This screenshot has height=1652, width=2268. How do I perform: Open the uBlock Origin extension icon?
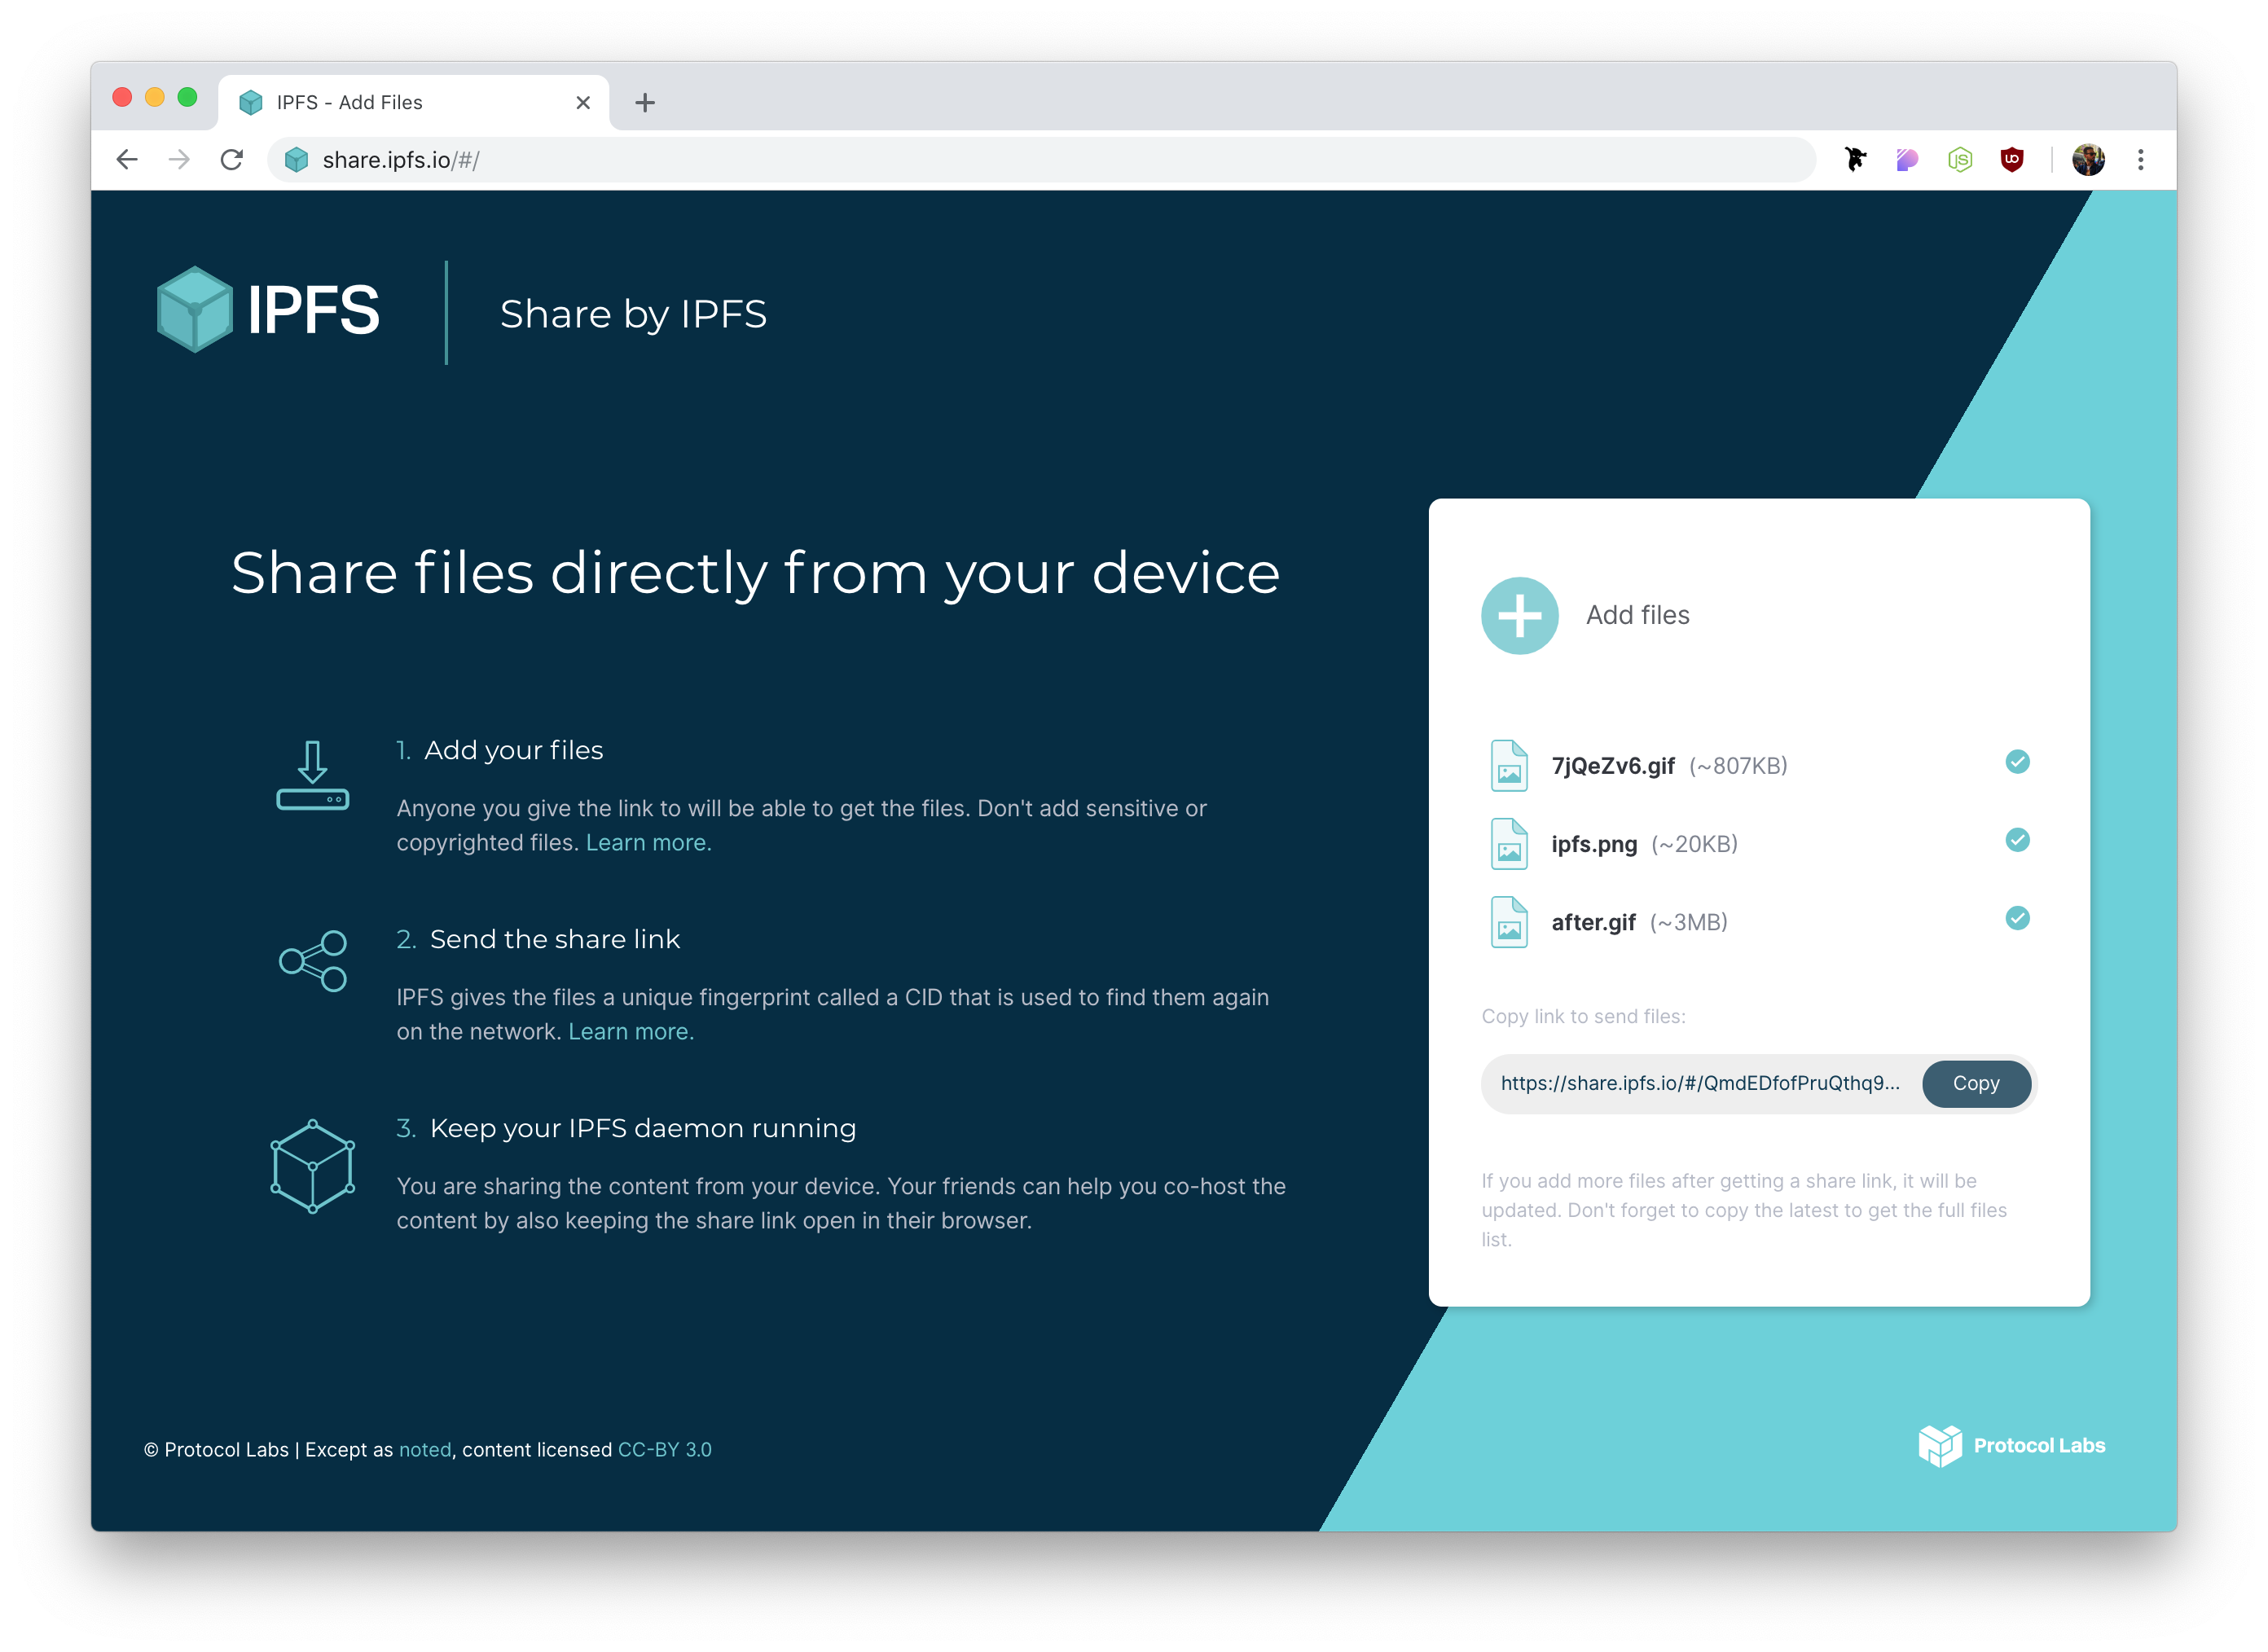point(2011,160)
